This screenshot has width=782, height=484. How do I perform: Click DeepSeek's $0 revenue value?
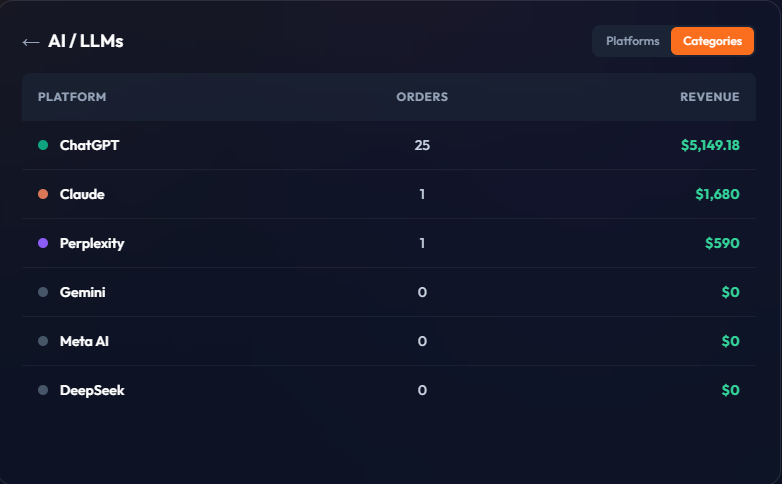tap(730, 390)
